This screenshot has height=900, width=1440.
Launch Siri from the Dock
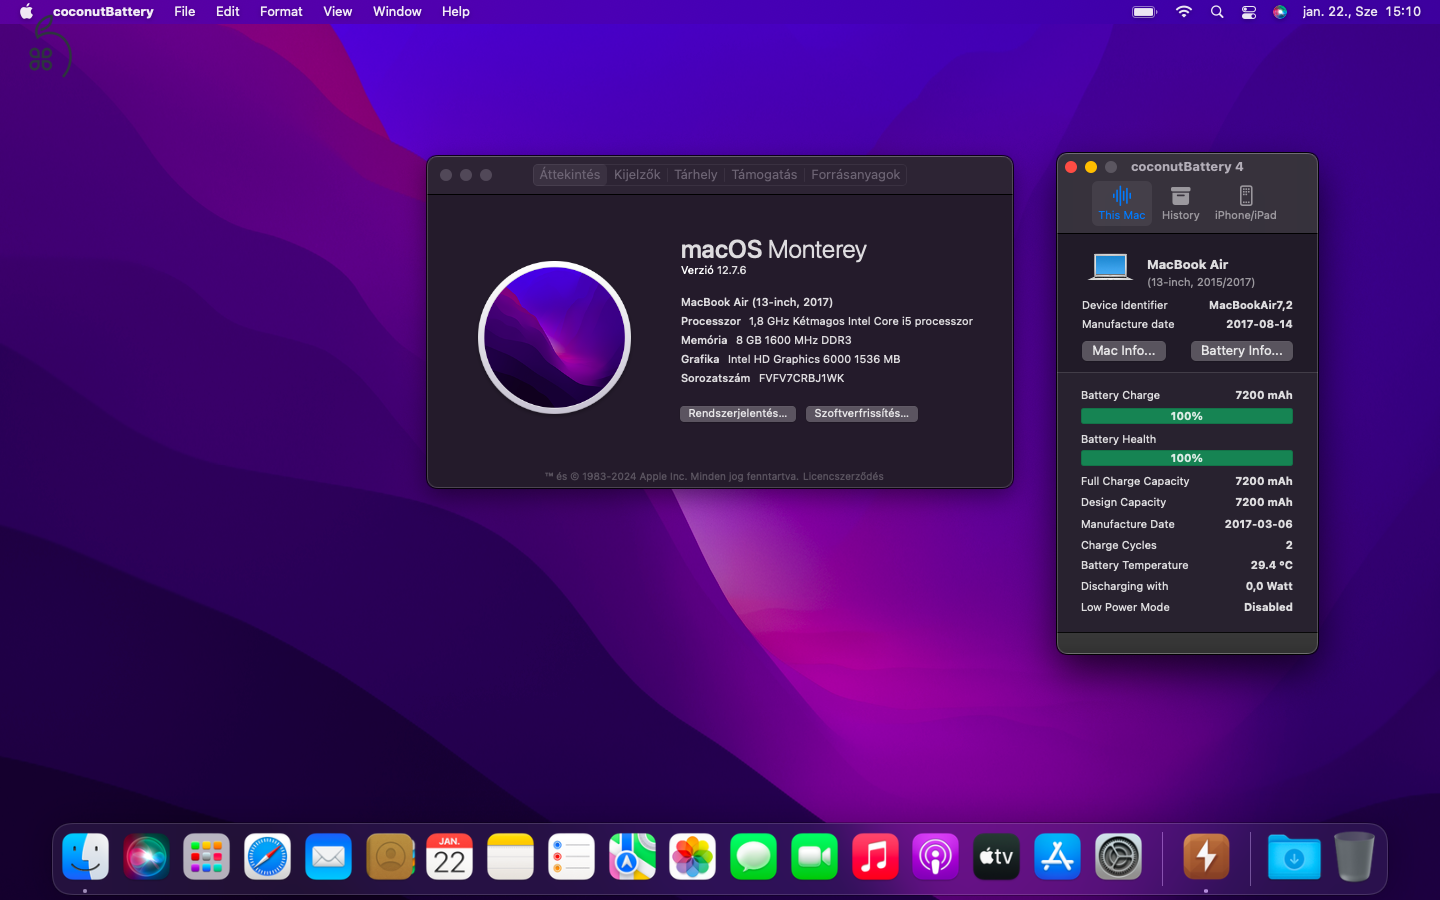[x=146, y=857]
